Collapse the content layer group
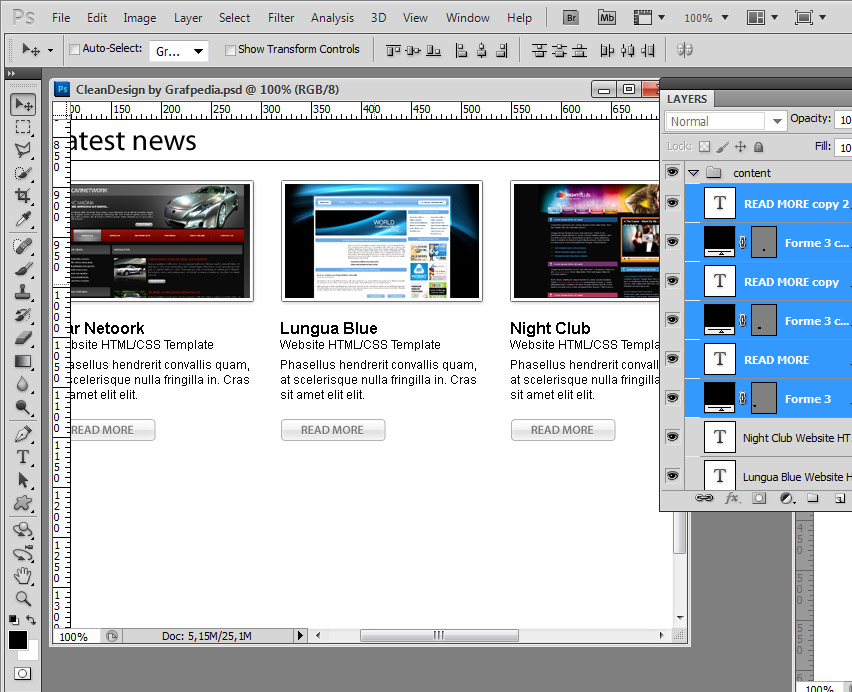Screen dimensions: 852x692 [x=693, y=173]
